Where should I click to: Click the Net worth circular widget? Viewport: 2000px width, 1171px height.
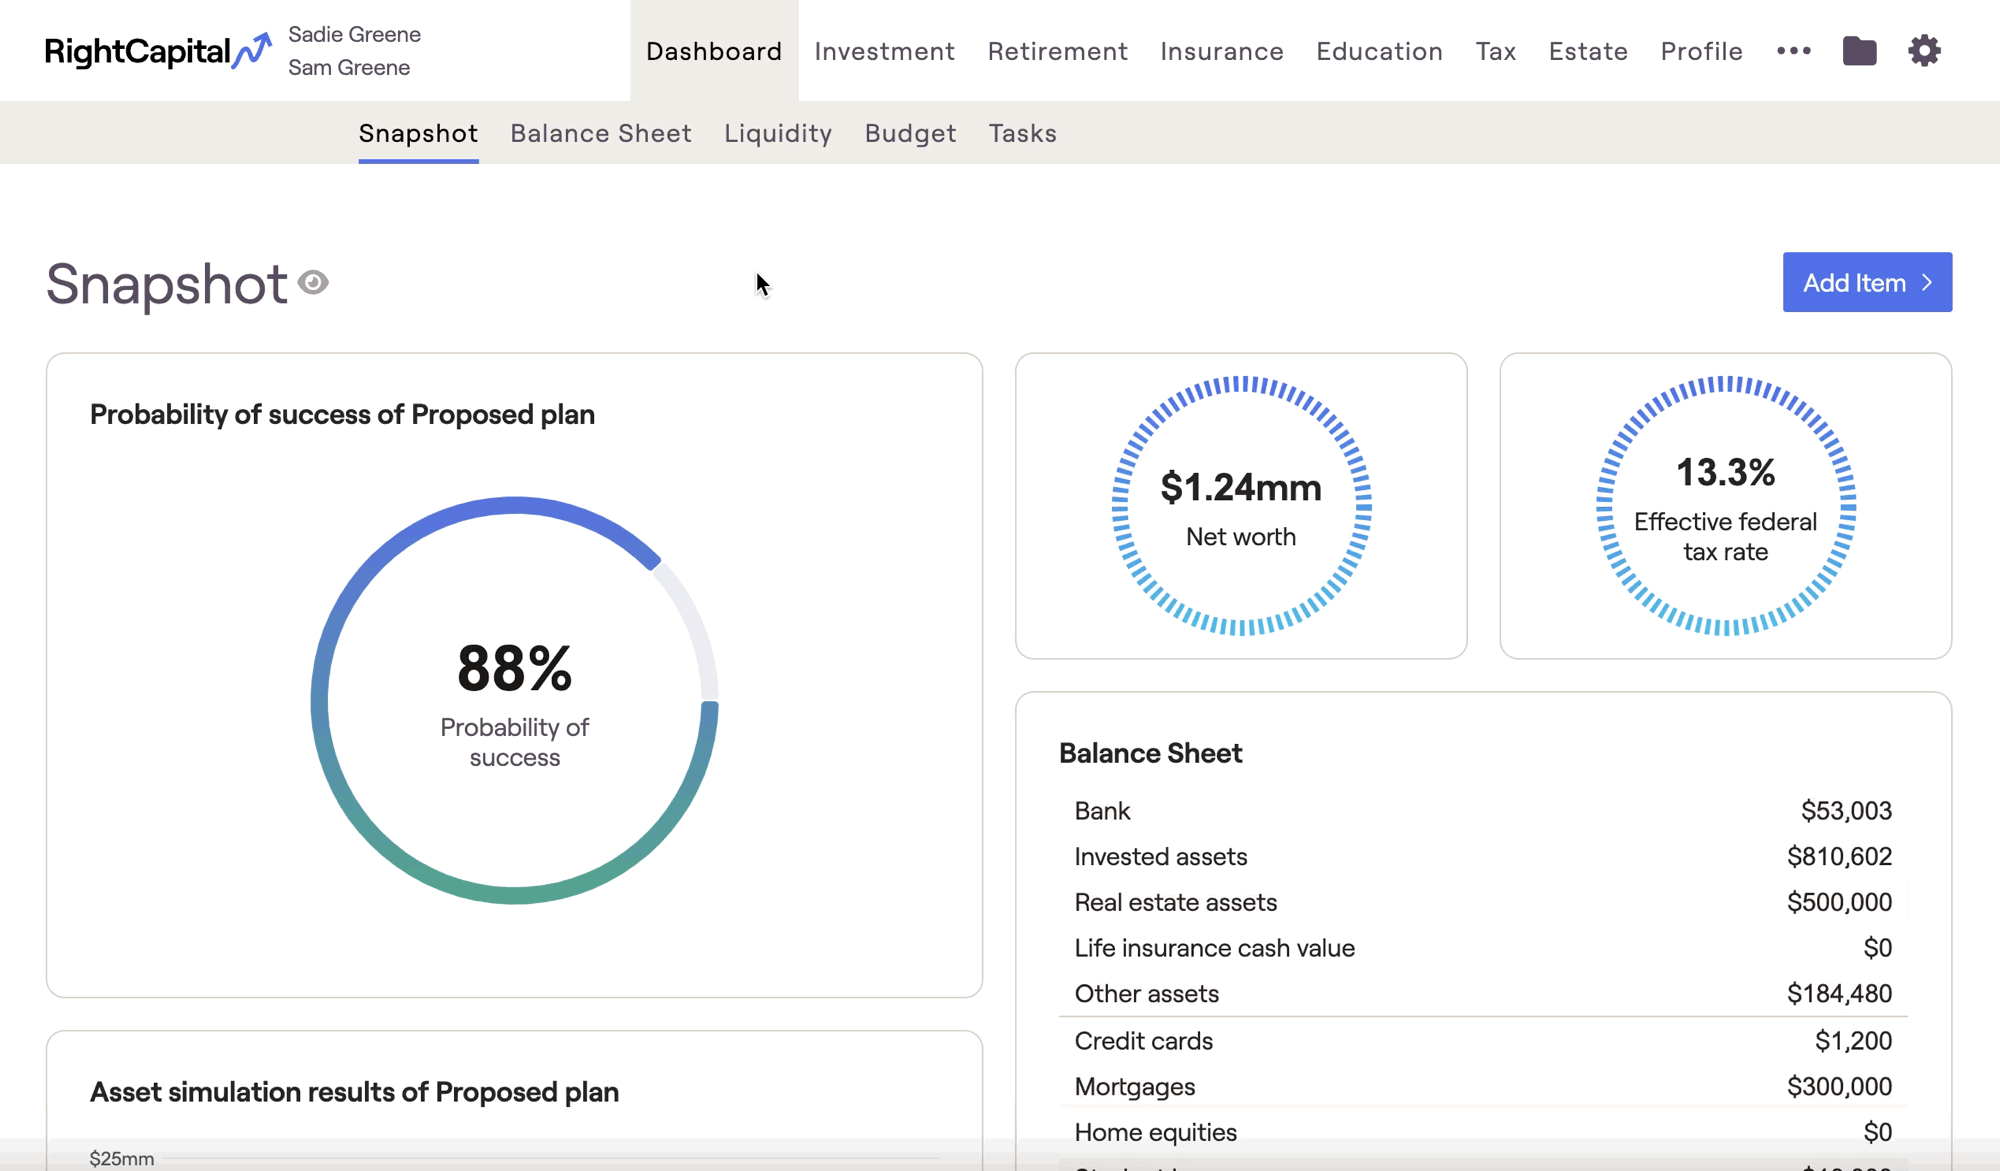pyautogui.click(x=1240, y=506)
